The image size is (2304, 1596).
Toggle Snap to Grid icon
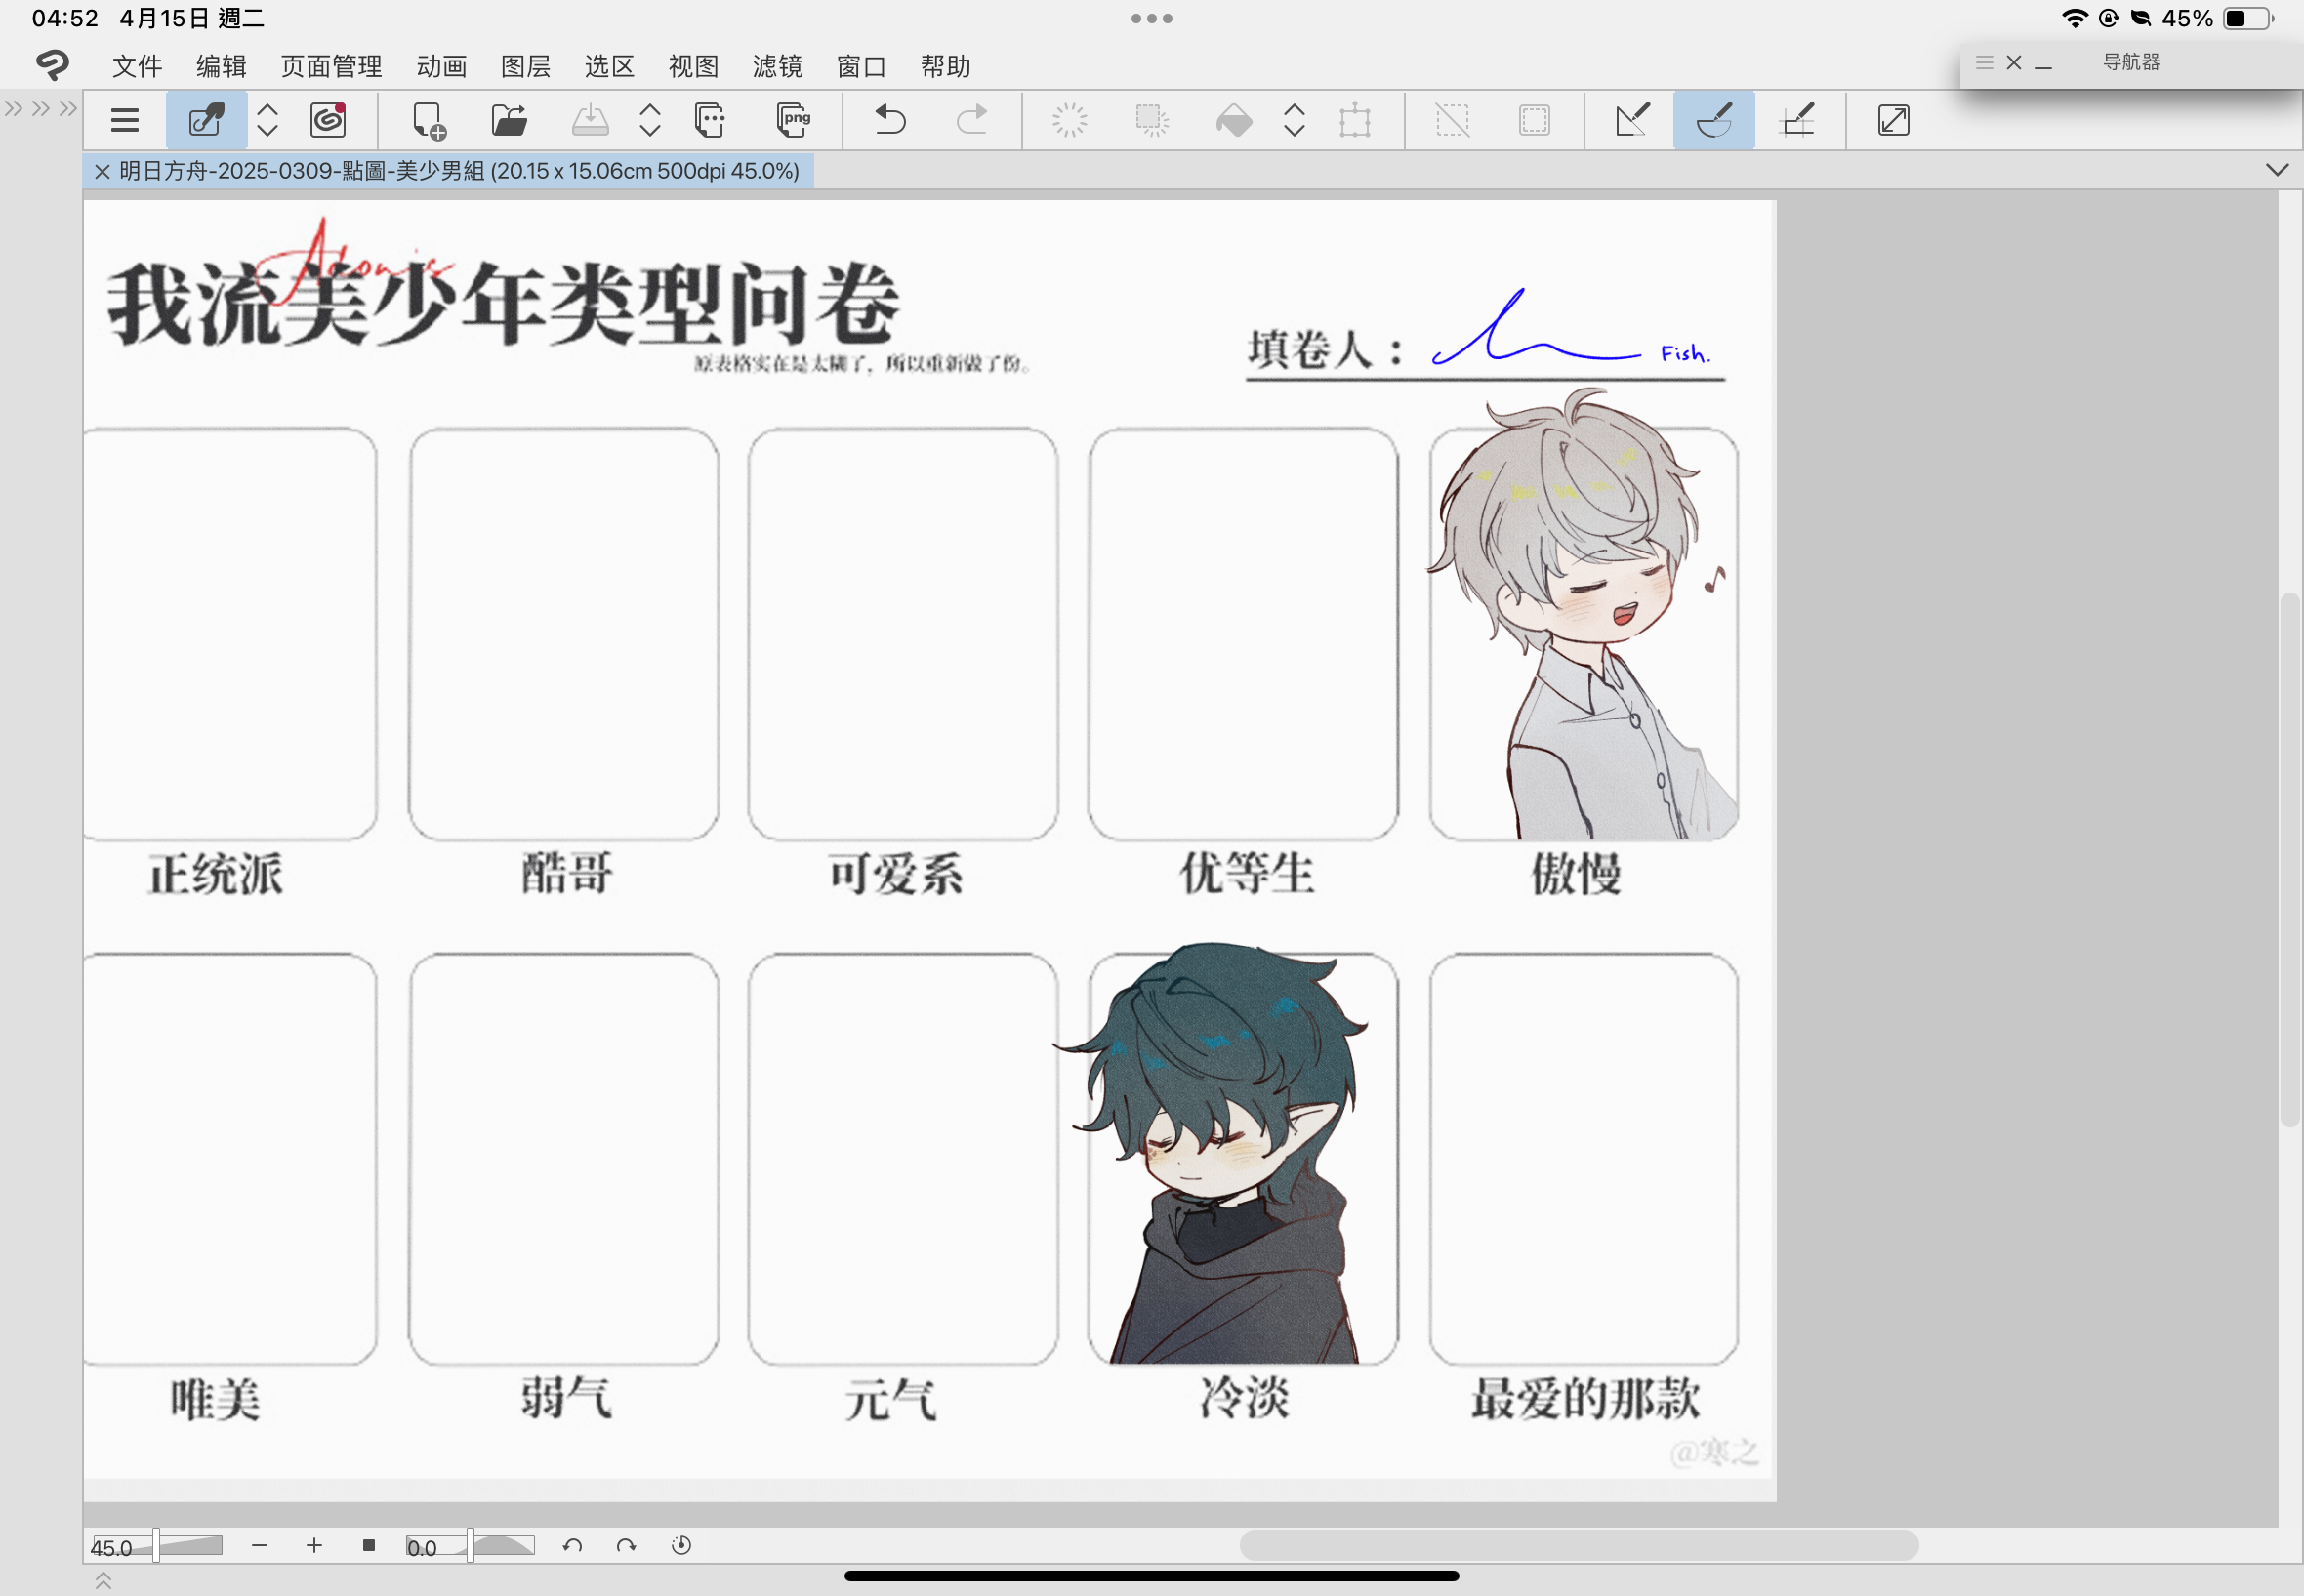[1797, 121]
